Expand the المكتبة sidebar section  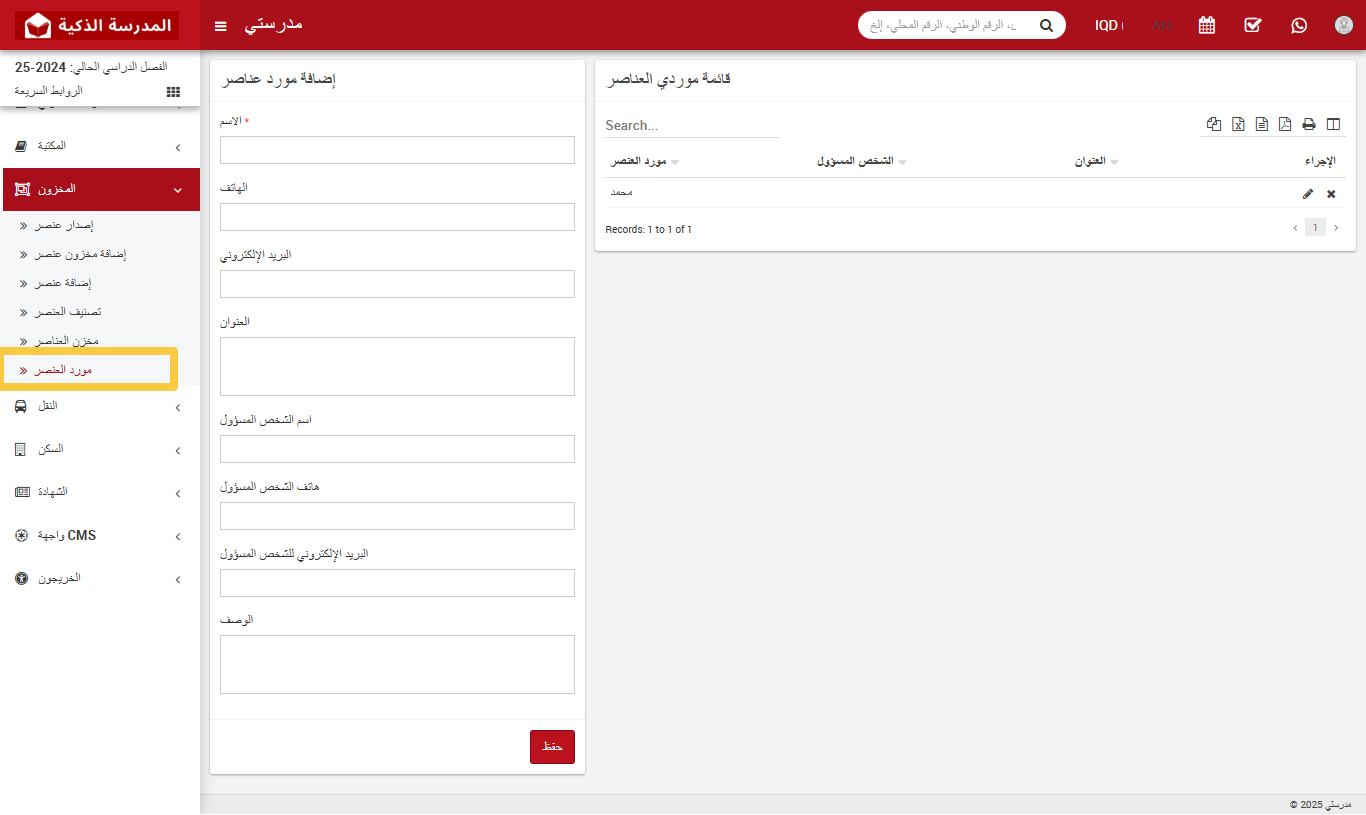click(x=100, y=146)
